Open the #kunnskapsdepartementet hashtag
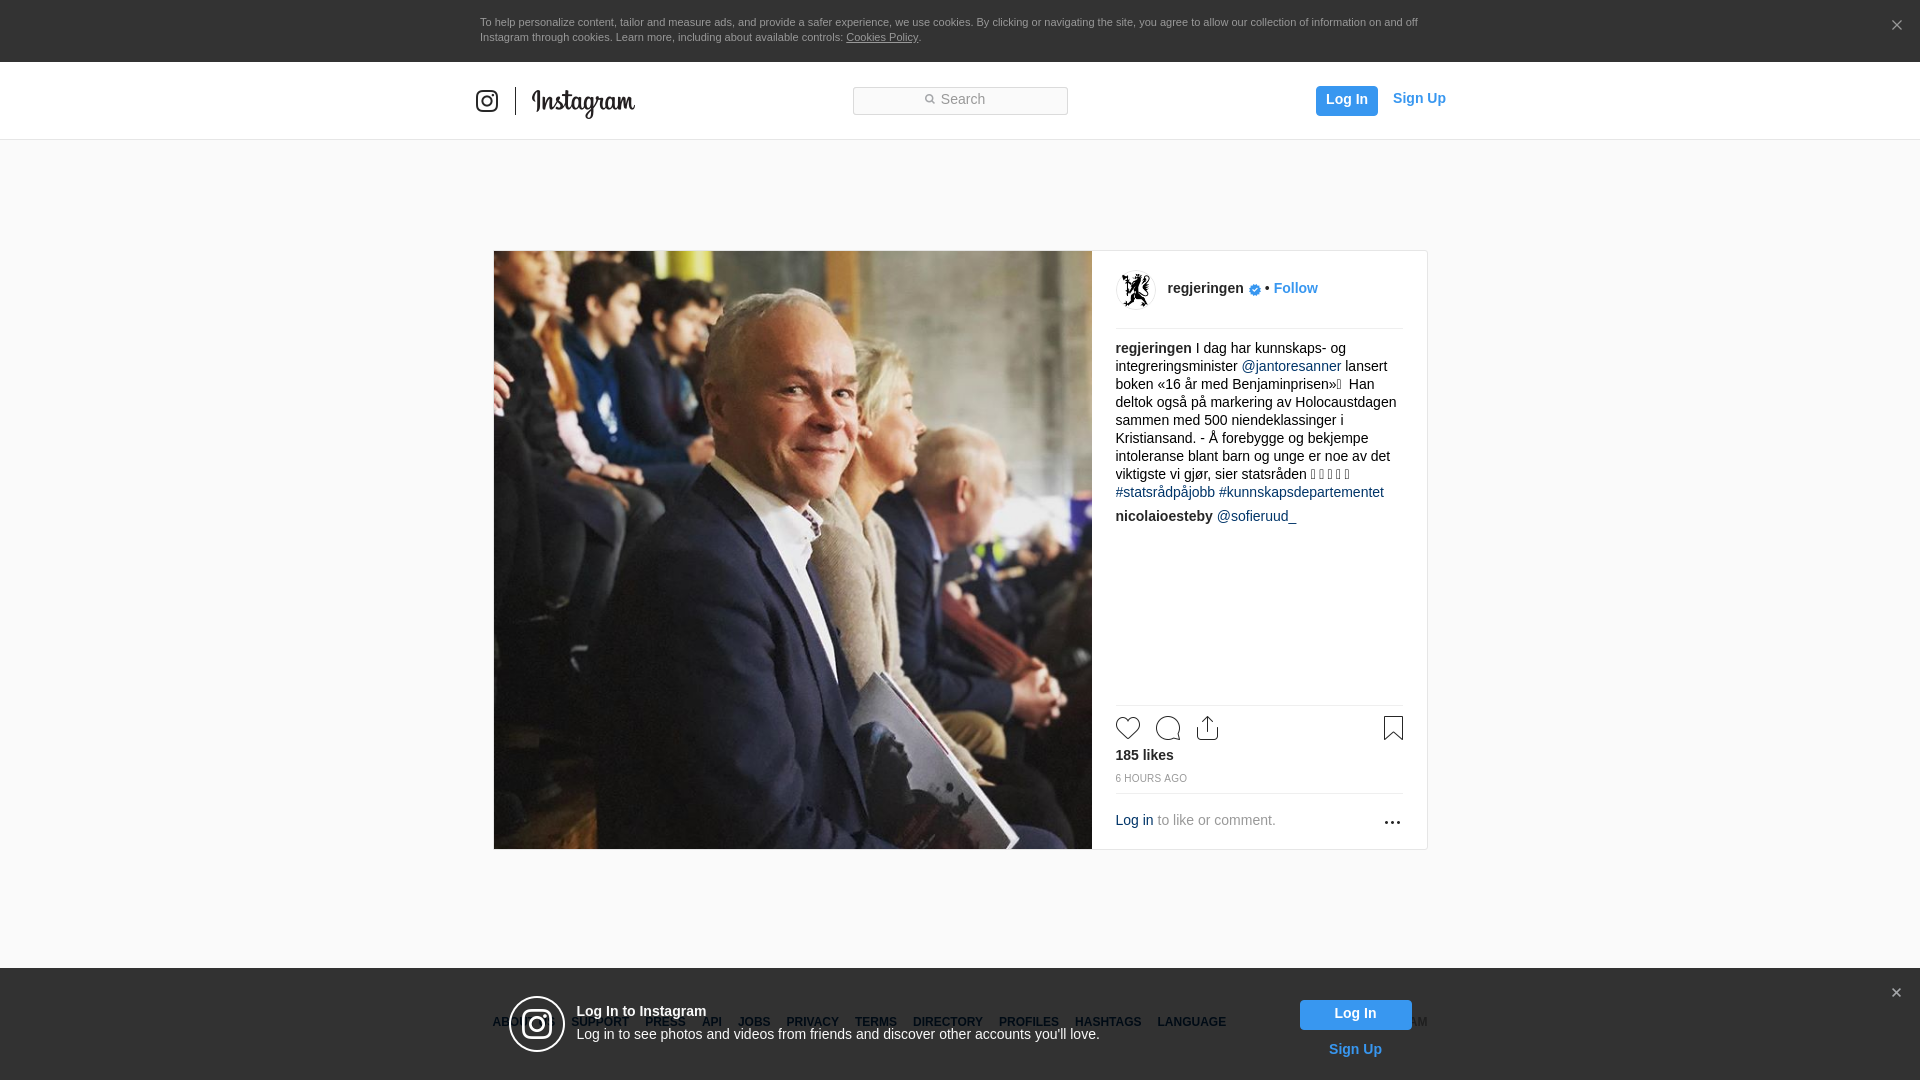The height and width of the screenshot is (1080, 1920). (1301, 492)
